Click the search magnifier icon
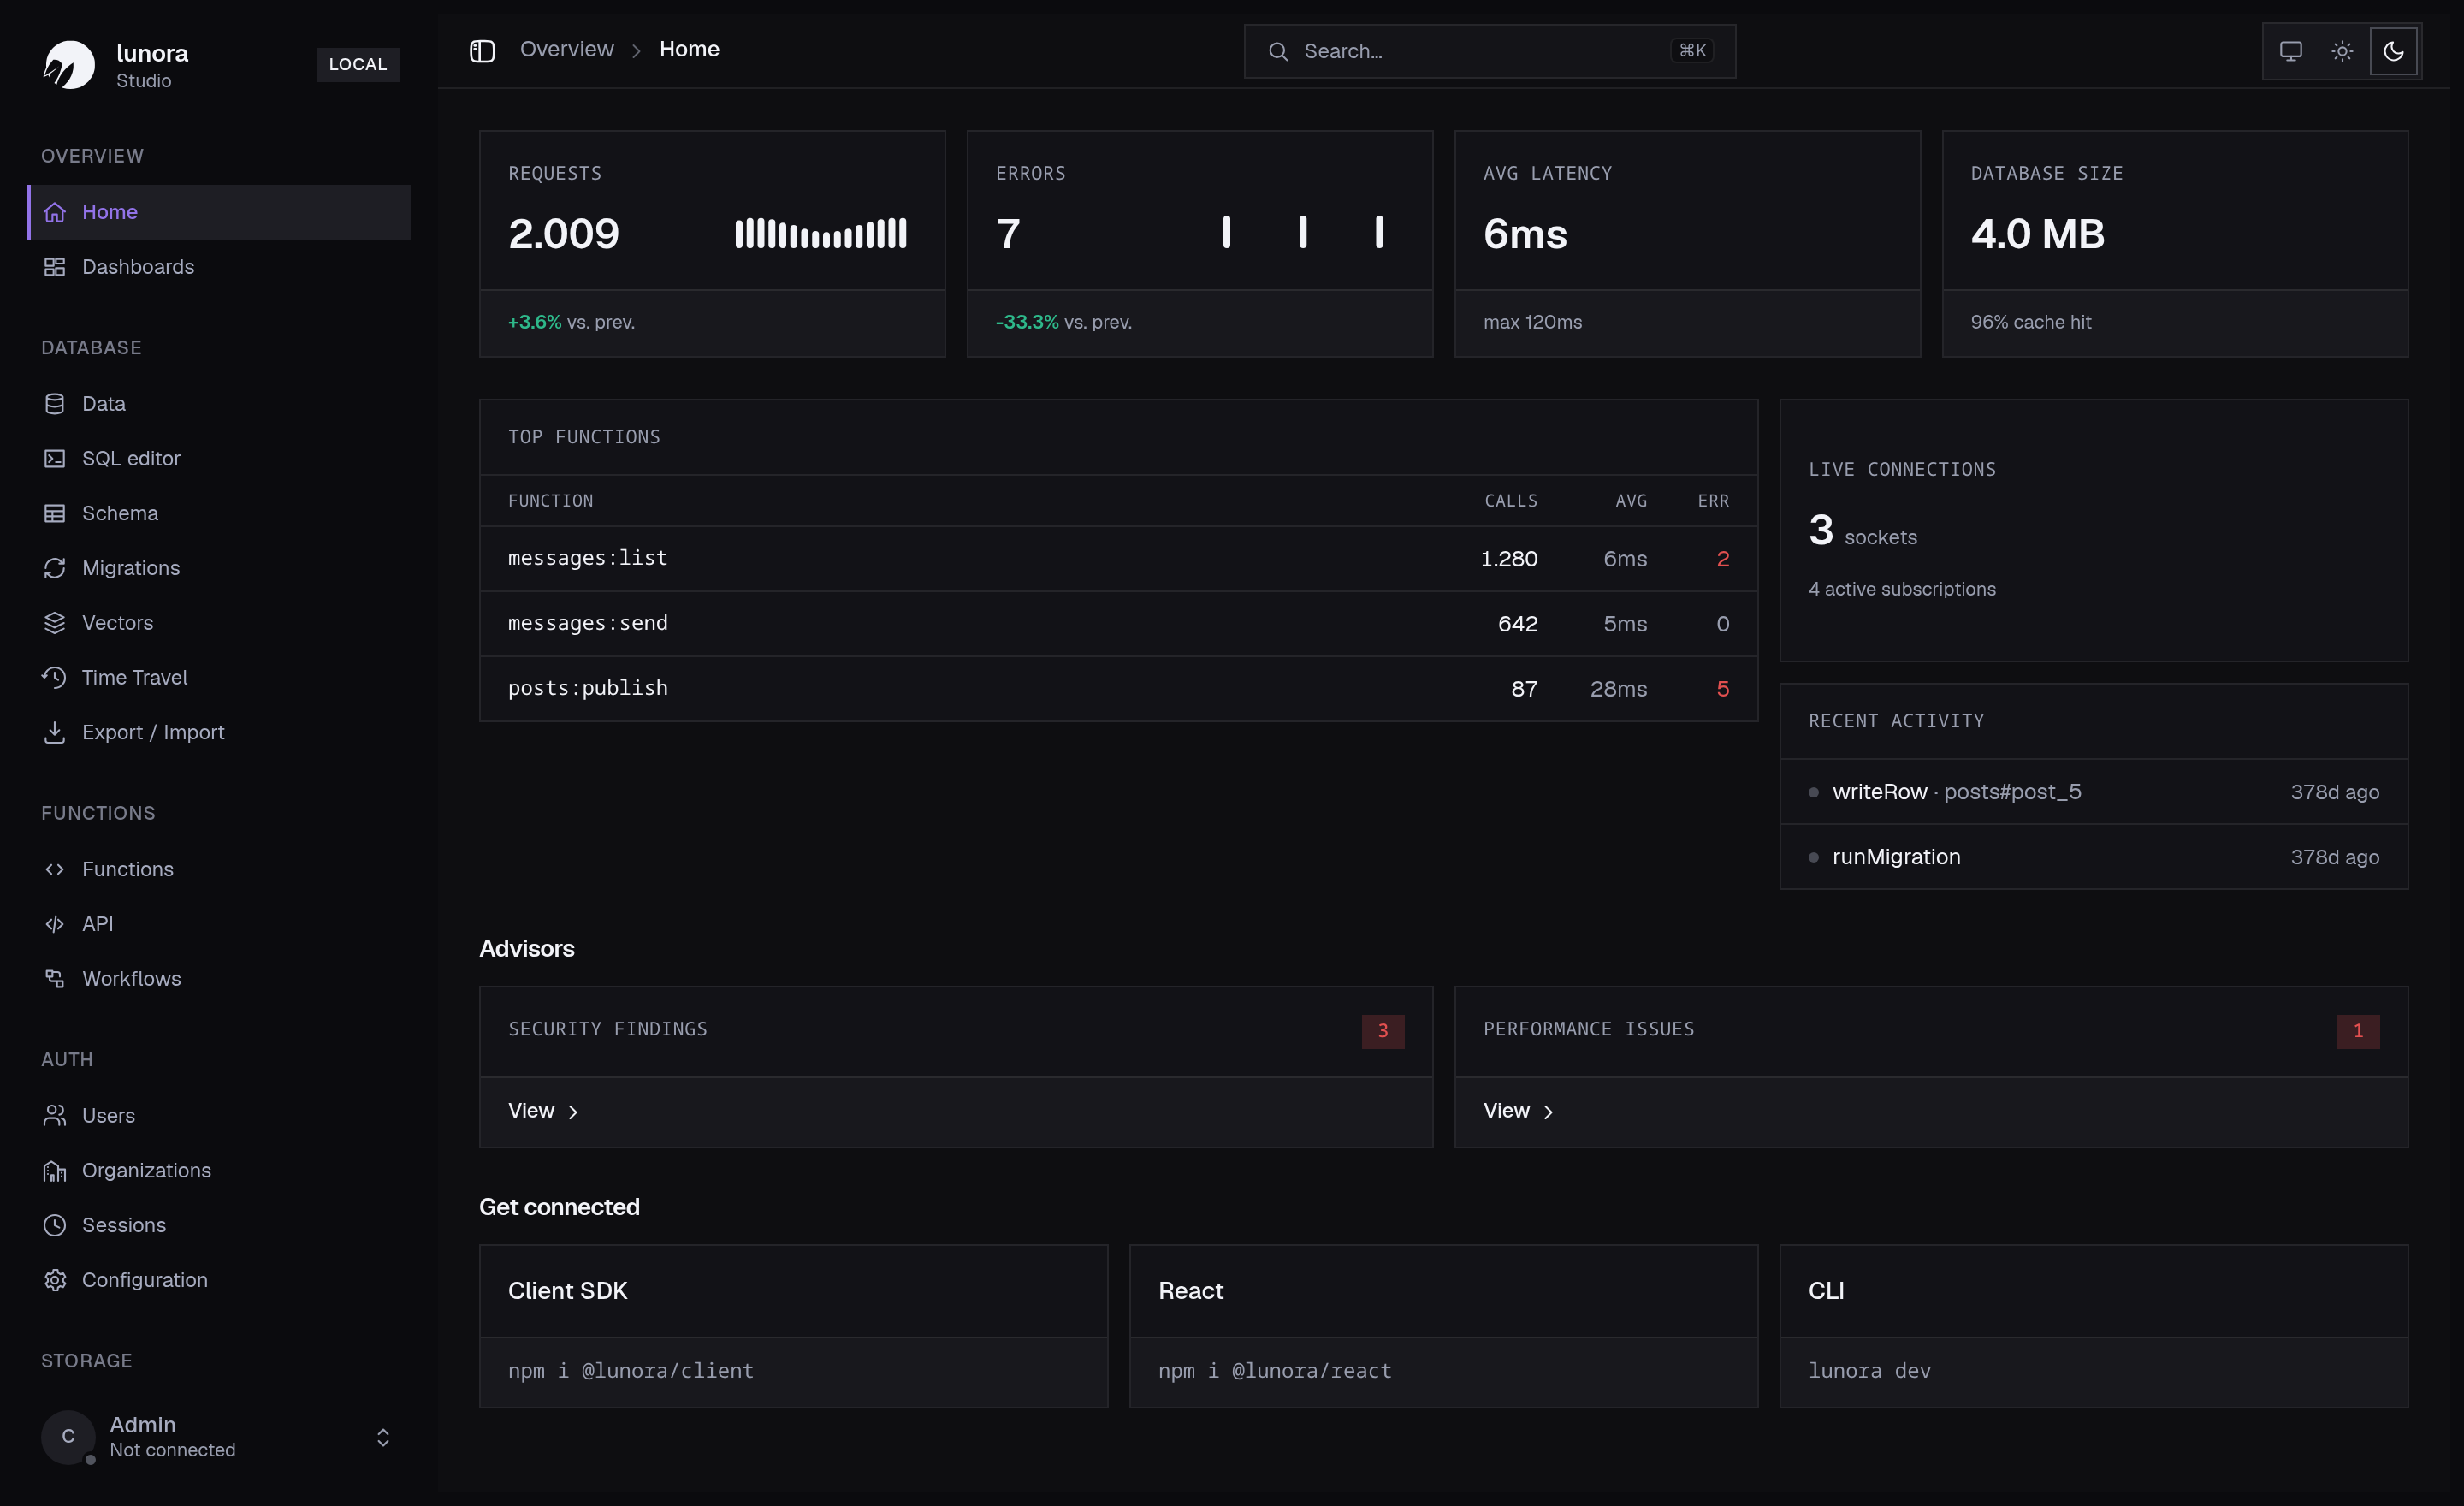Image resolution: width=2464 pixels, height=1506 pixels. point(1278,51)
